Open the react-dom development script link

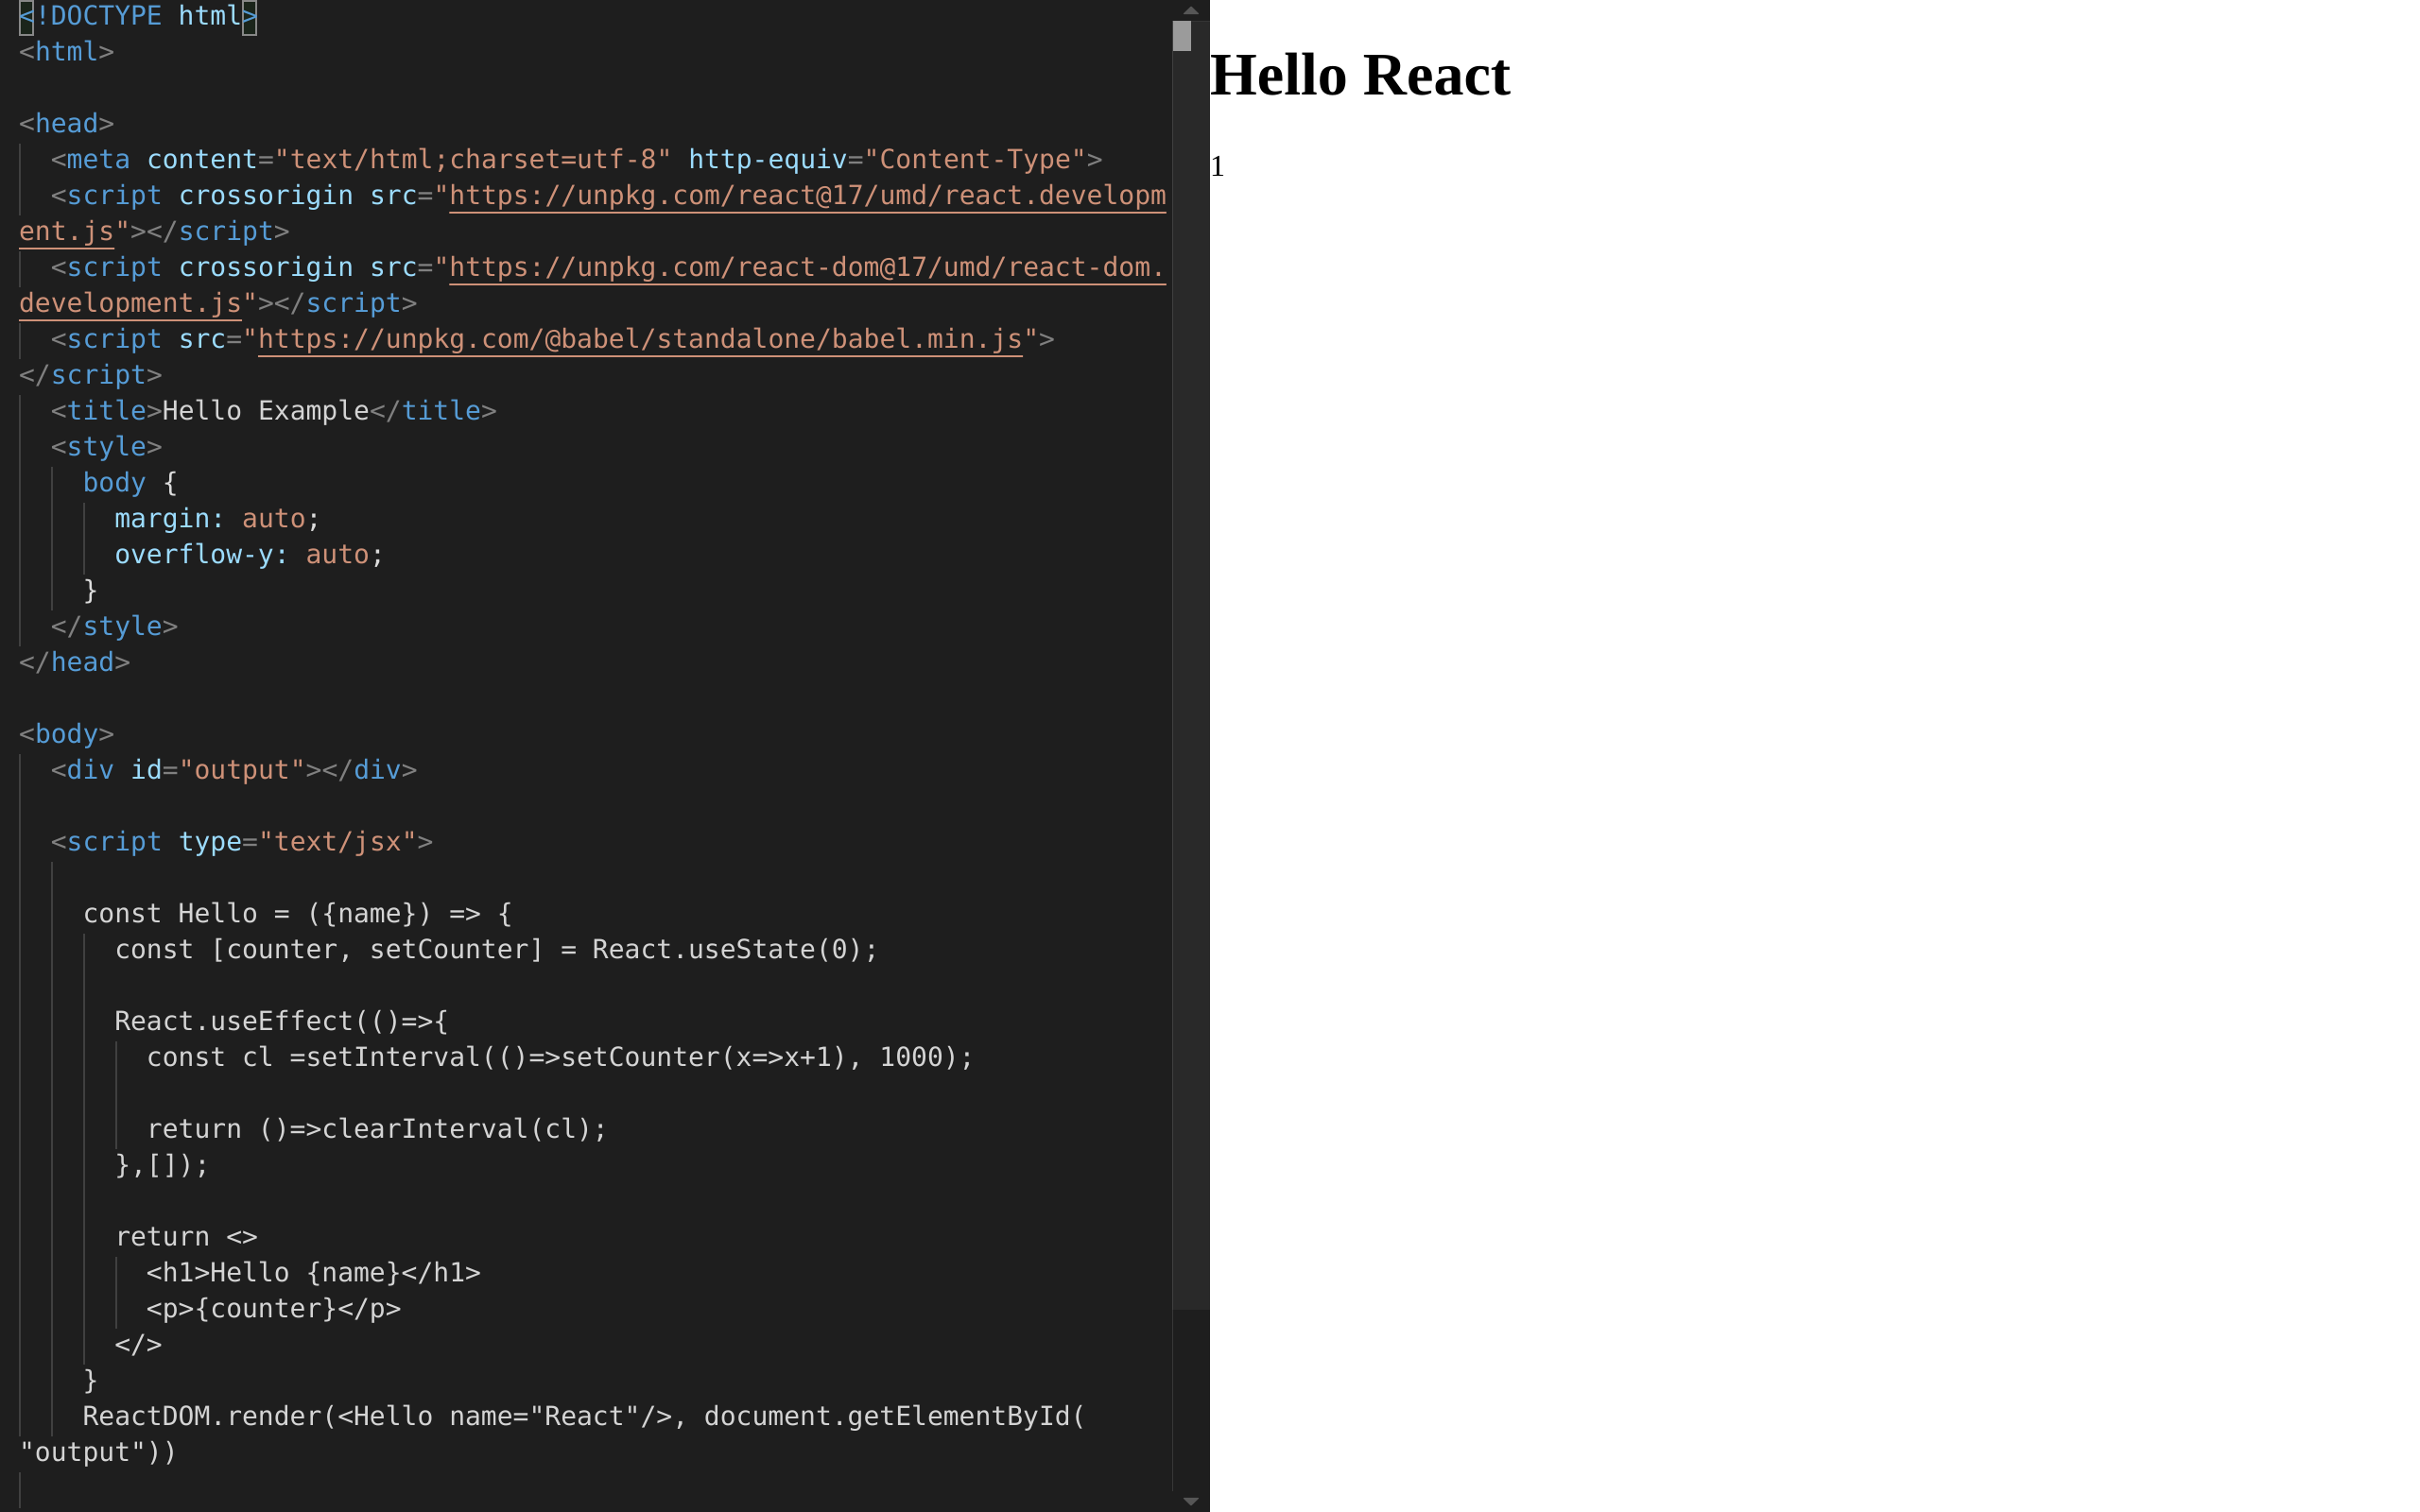pyautogui.click(x=800, y=267)
